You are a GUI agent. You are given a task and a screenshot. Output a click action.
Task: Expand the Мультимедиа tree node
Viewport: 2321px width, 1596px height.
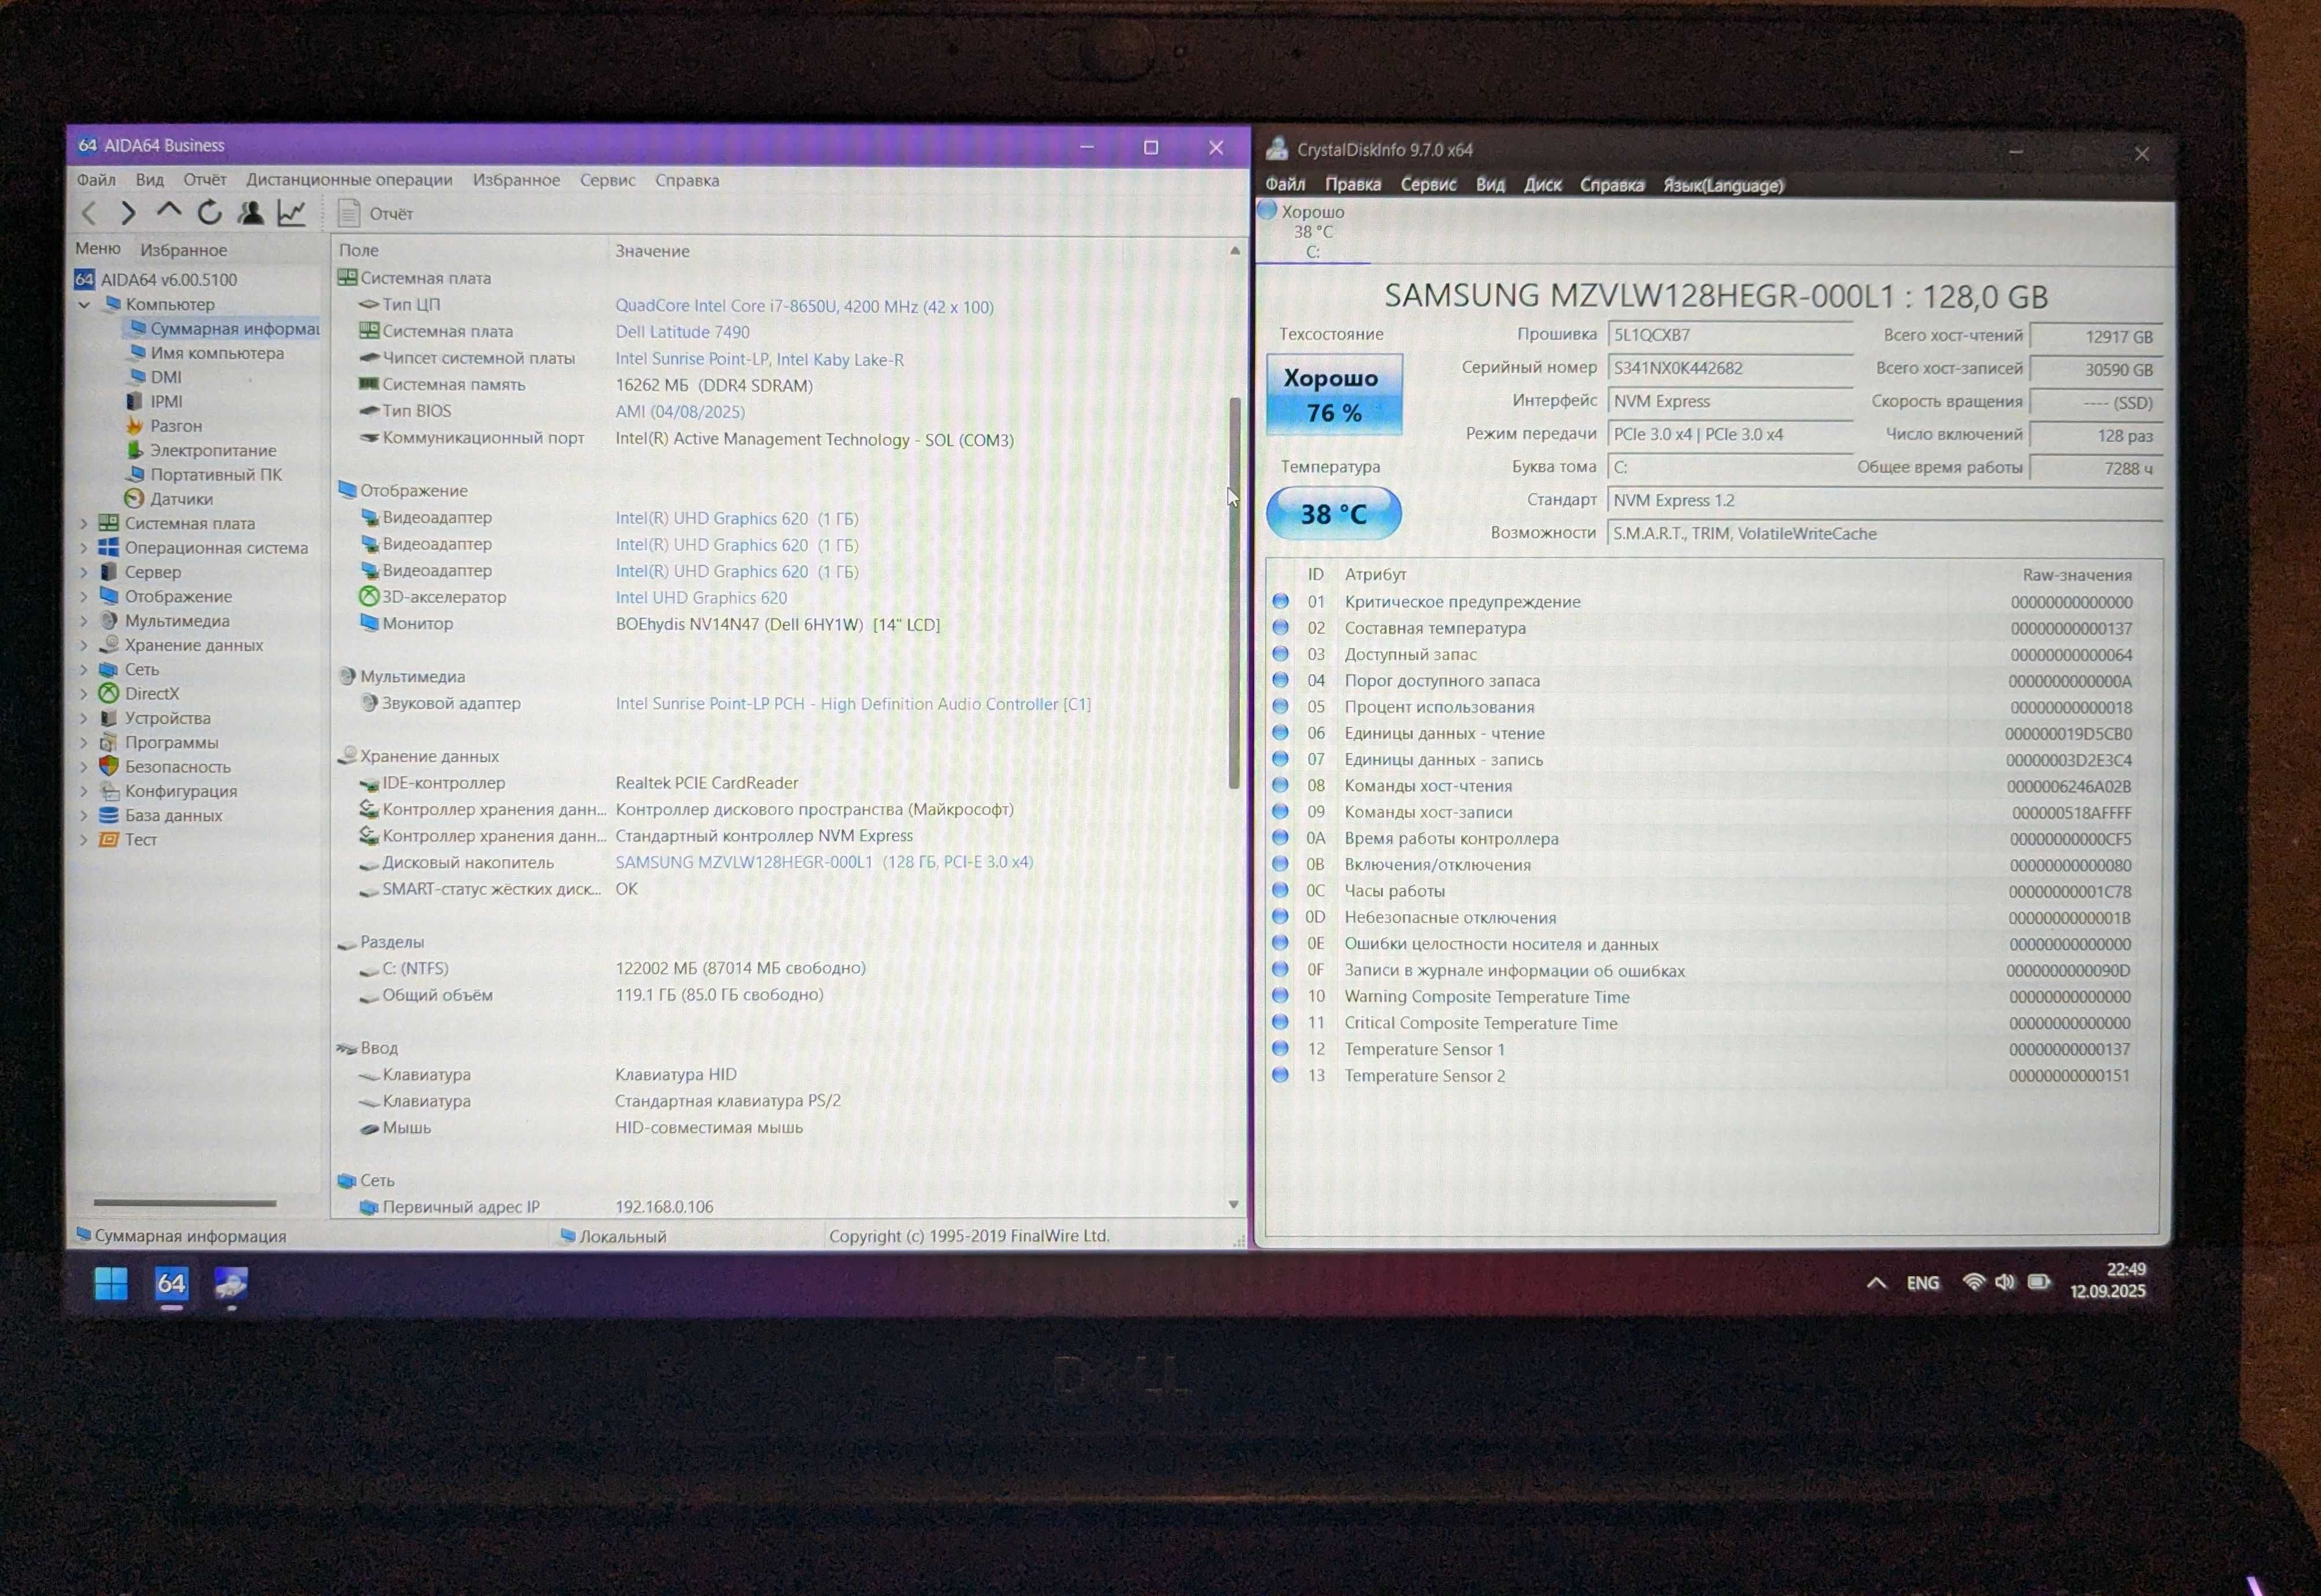(x=84, y=621)
